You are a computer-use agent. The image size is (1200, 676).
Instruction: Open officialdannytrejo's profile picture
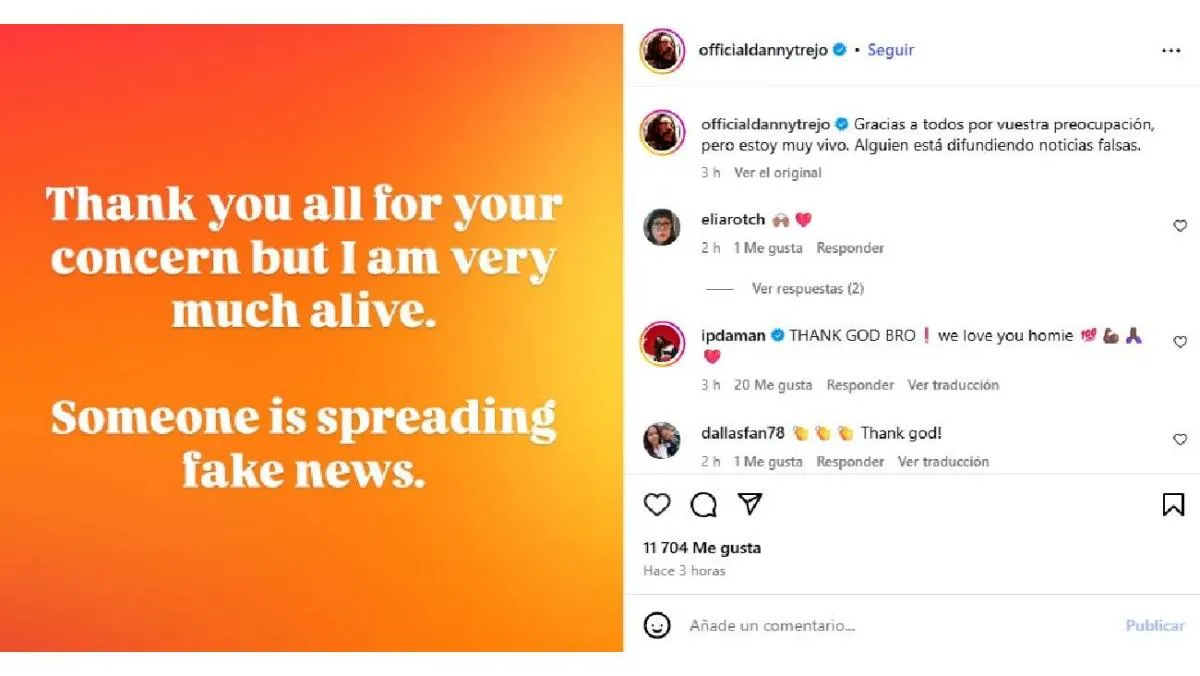click(x=661, y=49)
